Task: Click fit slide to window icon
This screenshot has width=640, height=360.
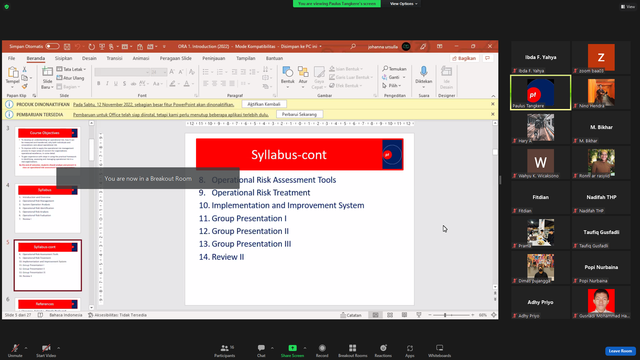Action: coord(493,315)
